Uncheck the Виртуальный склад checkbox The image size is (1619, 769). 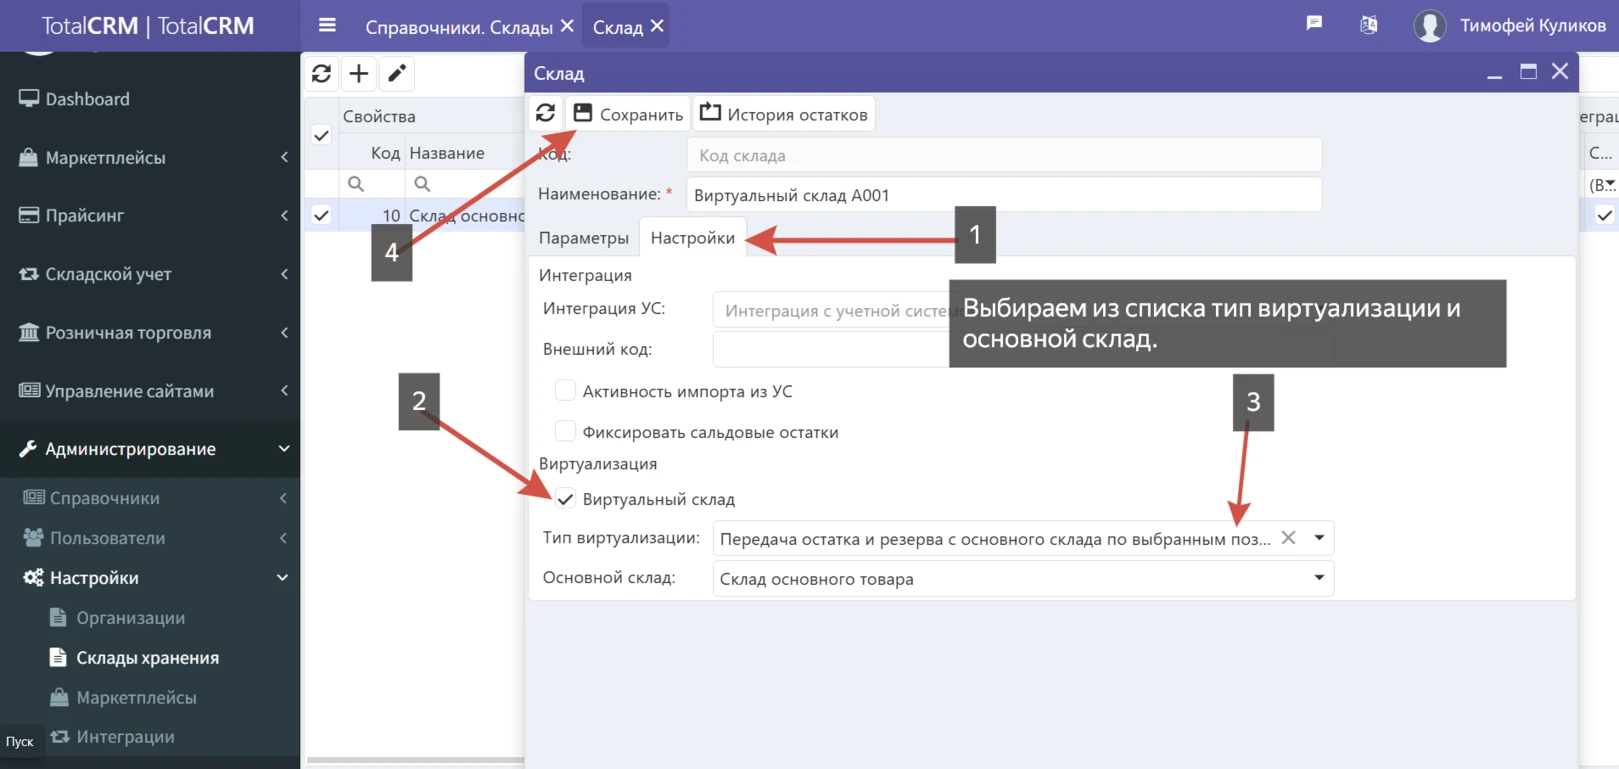click(x=565, y=499)
